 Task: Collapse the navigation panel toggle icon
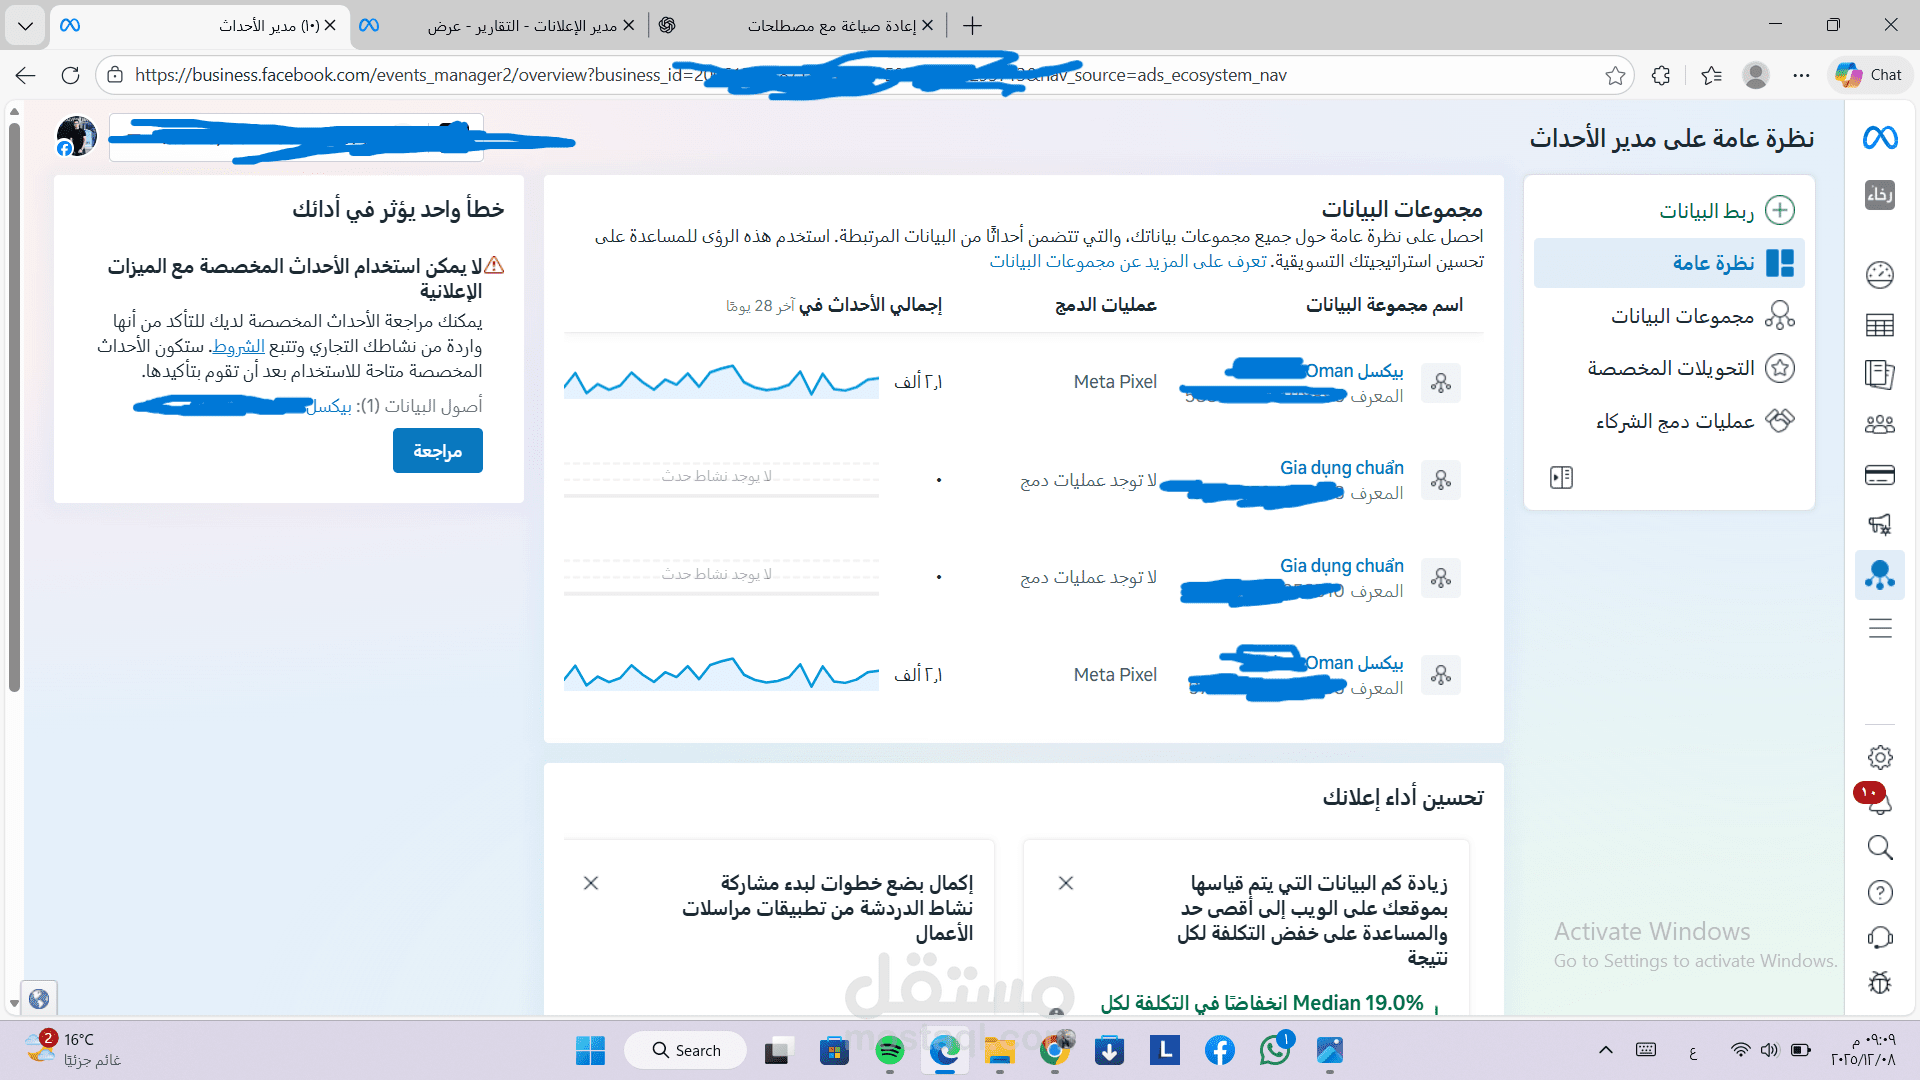[1561, 478]
